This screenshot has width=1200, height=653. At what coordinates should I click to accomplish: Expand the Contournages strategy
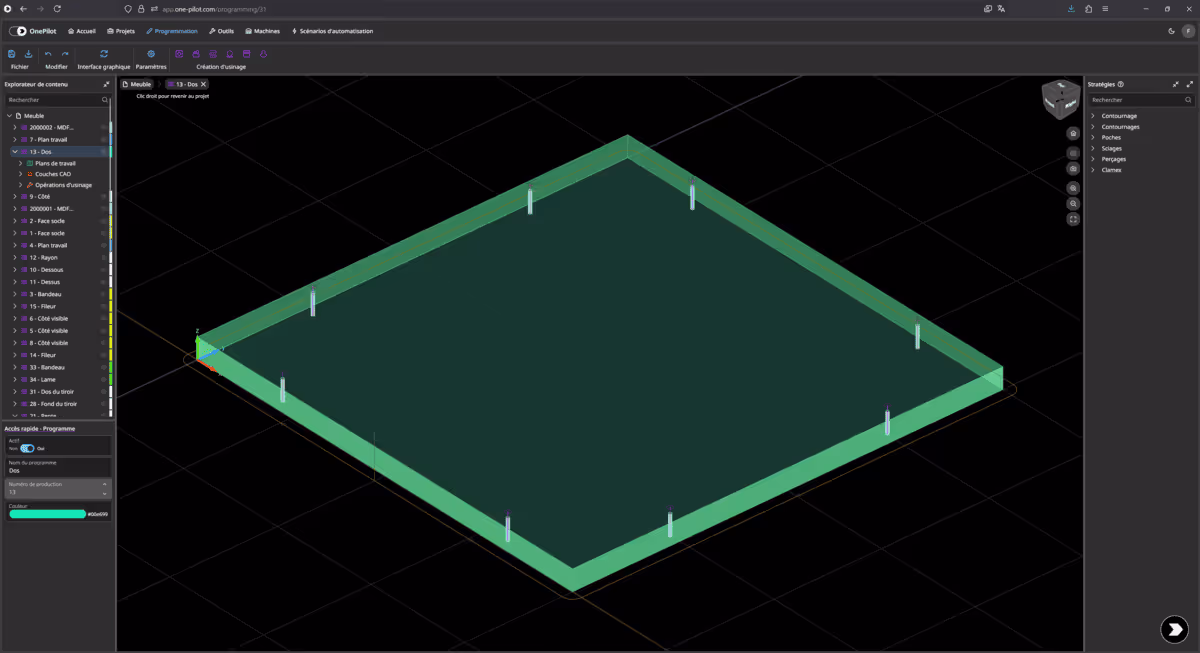tap(1093, 127)
